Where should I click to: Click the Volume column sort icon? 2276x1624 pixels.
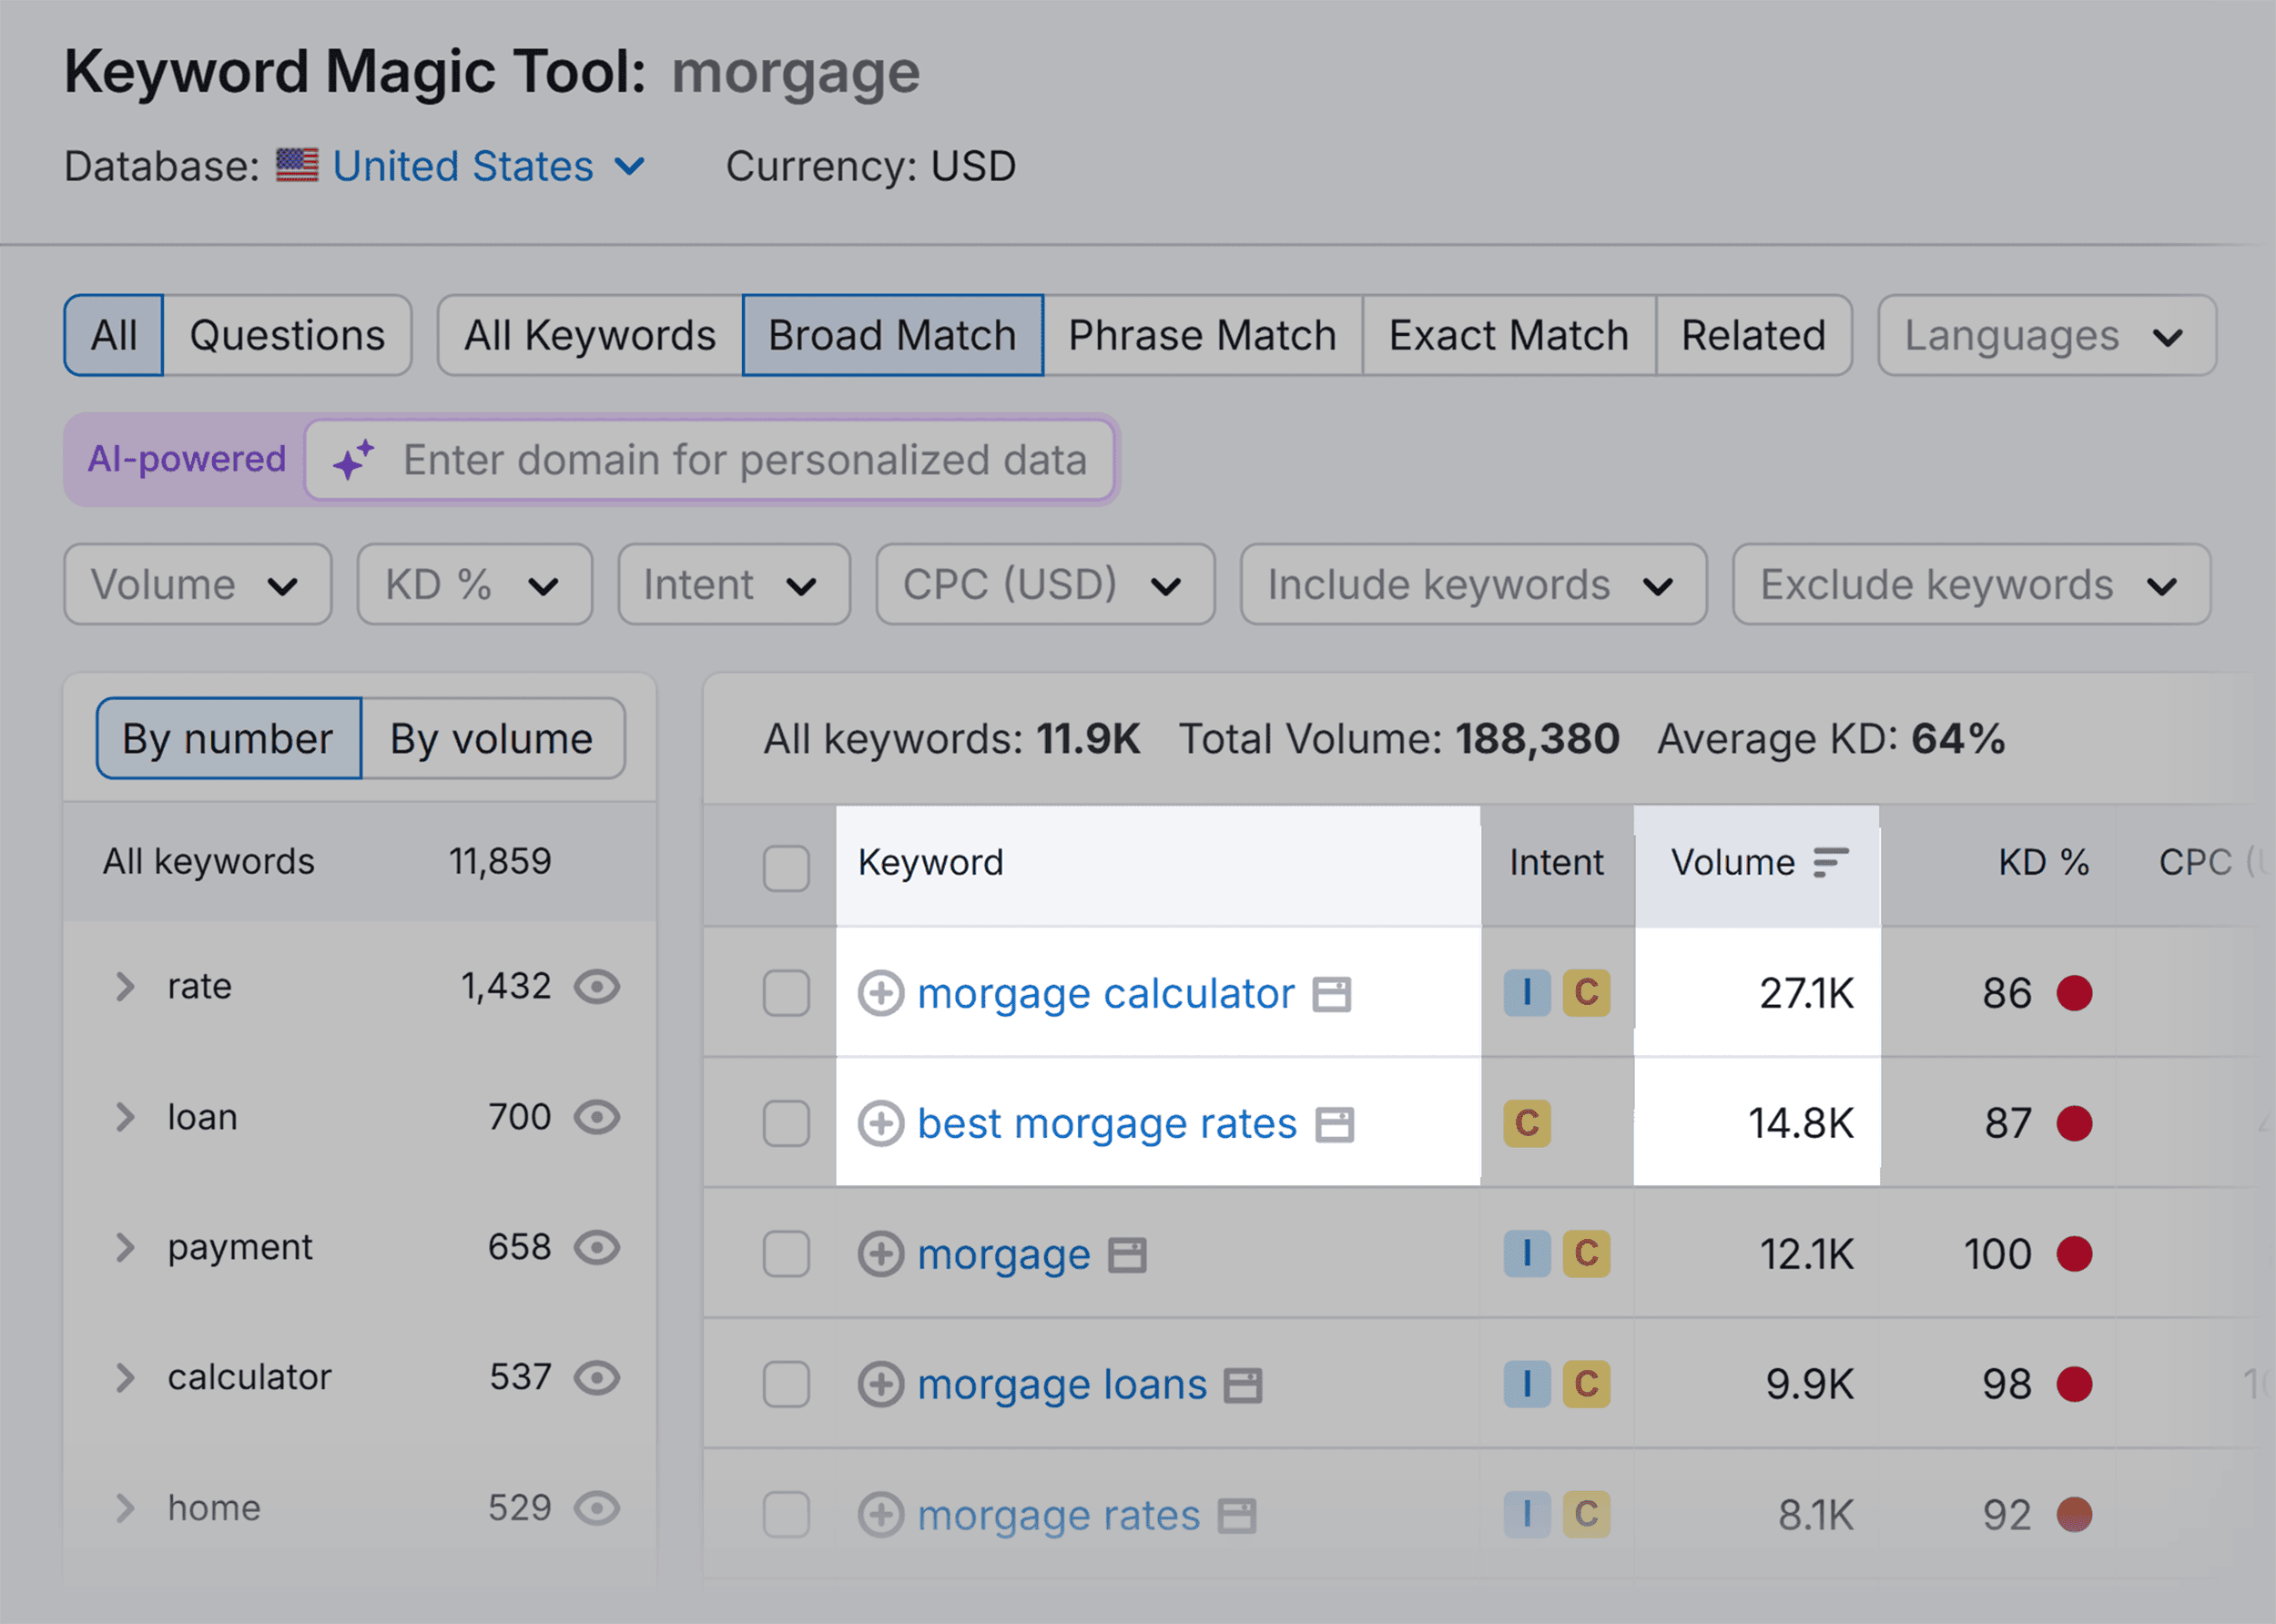pyautogui.click(x=1827, y=861)
